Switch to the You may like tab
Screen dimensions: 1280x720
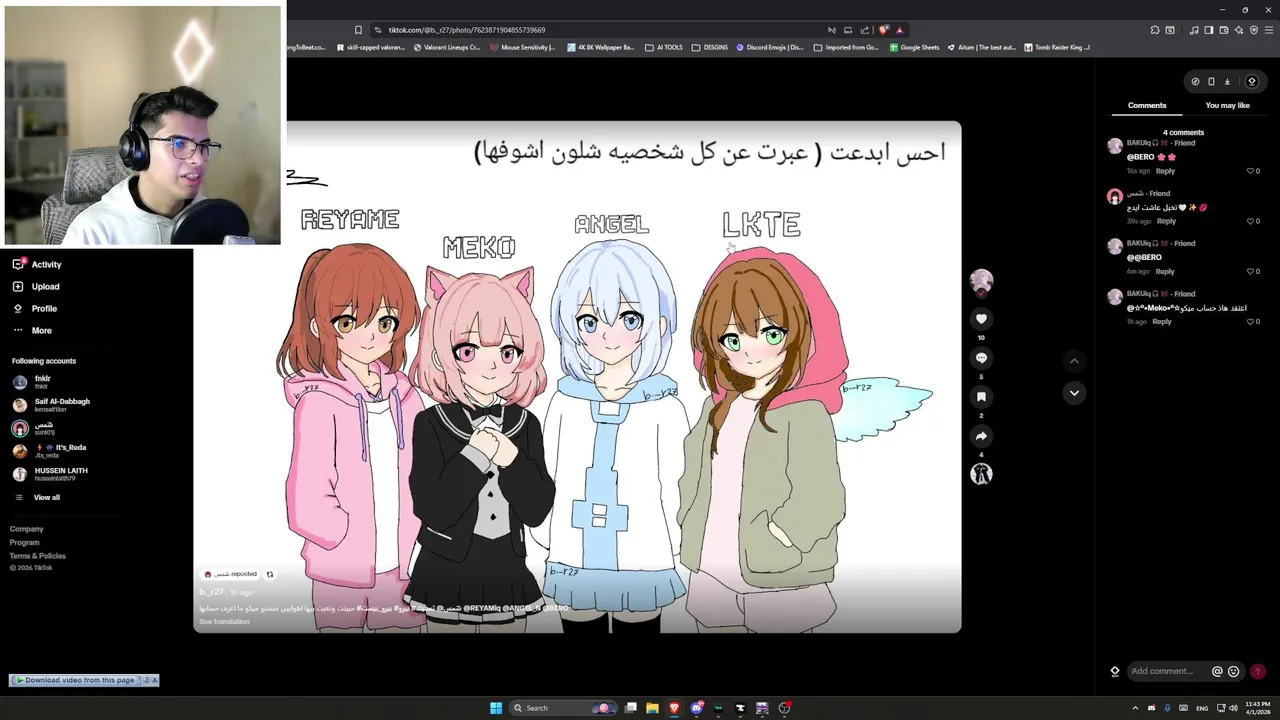(x=1227, y=105)
